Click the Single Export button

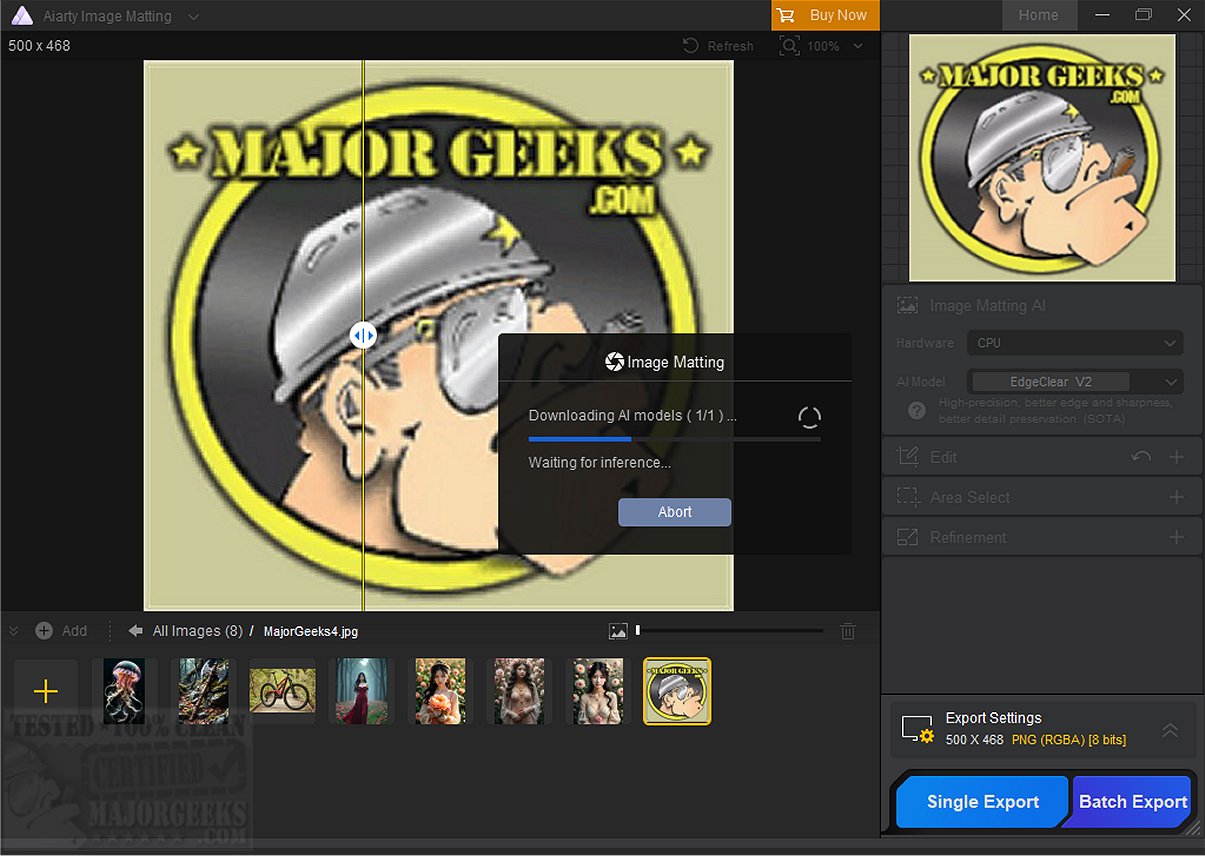(x=983, y=802)
